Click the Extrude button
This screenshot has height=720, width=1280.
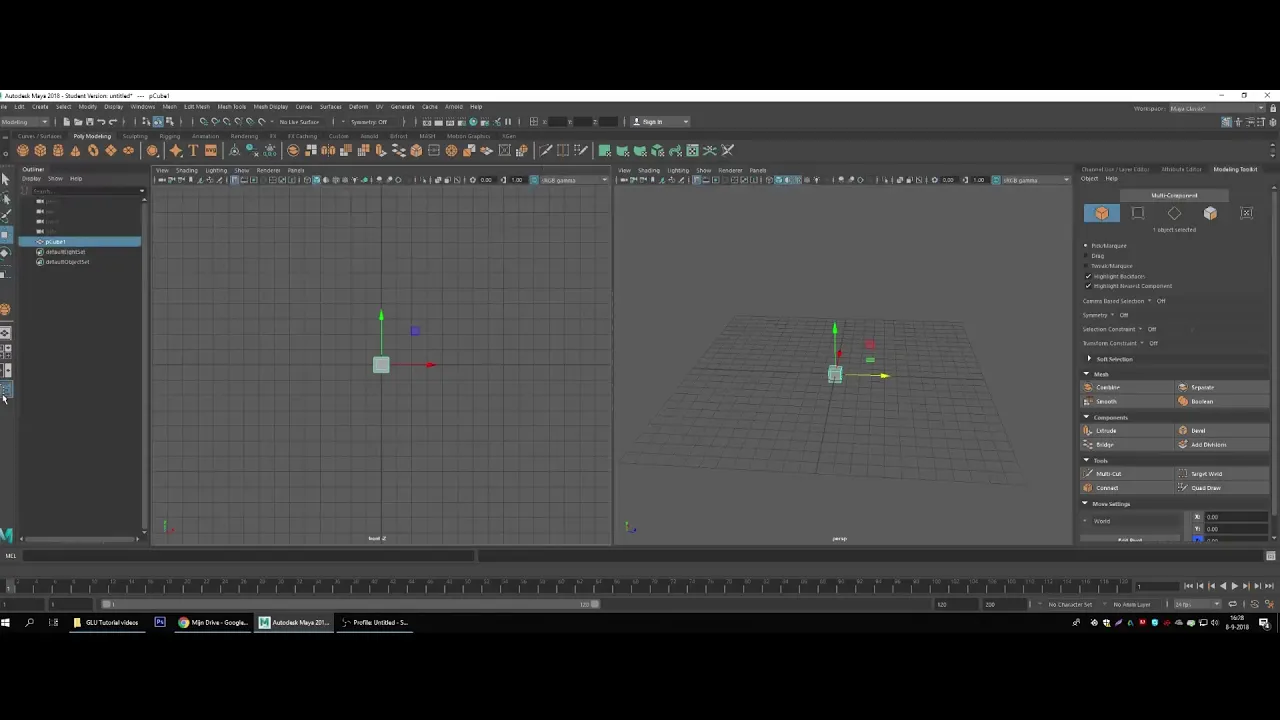pyautogui.click(x=1126, y=430)
